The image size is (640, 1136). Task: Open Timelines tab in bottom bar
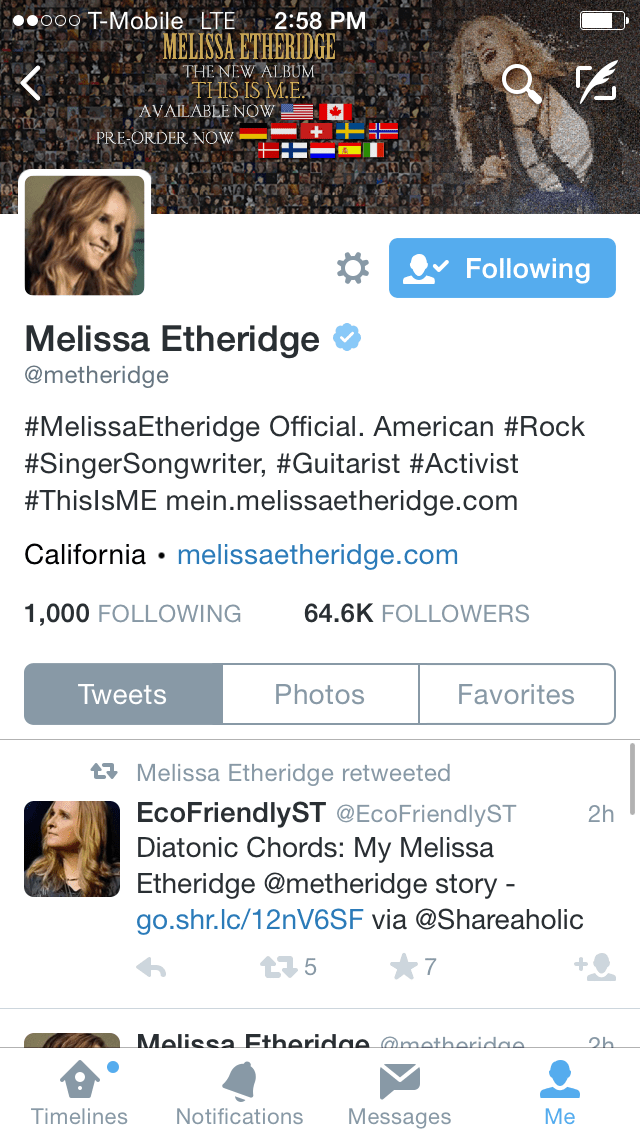tap(80, 1092)
